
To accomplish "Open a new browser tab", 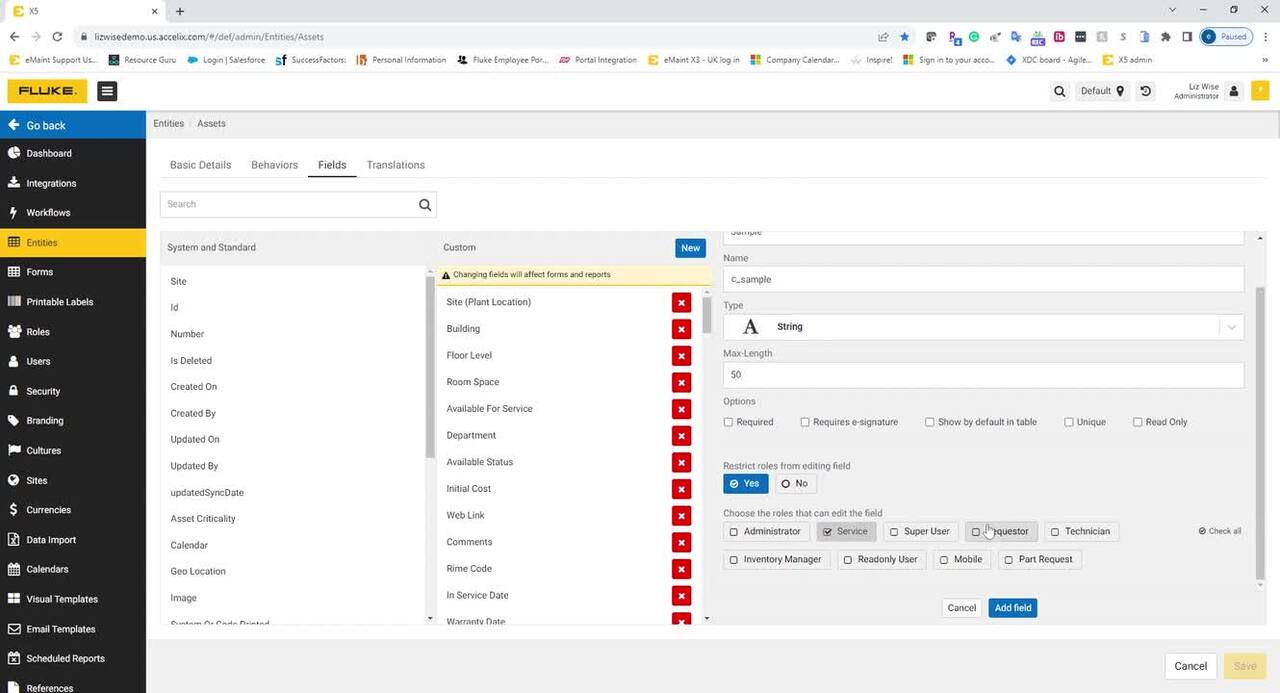I will point(180,11).
